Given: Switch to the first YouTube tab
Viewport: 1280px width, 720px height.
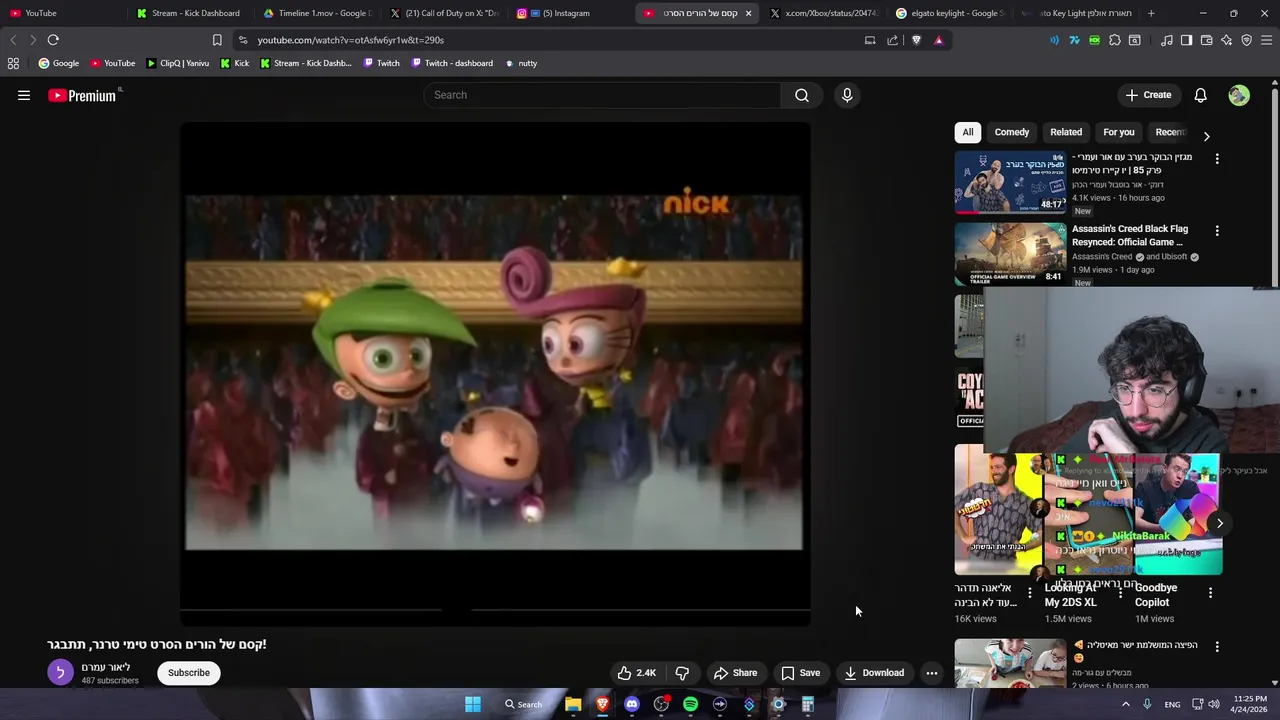Looking at the screenshot, I should [62, 13].
